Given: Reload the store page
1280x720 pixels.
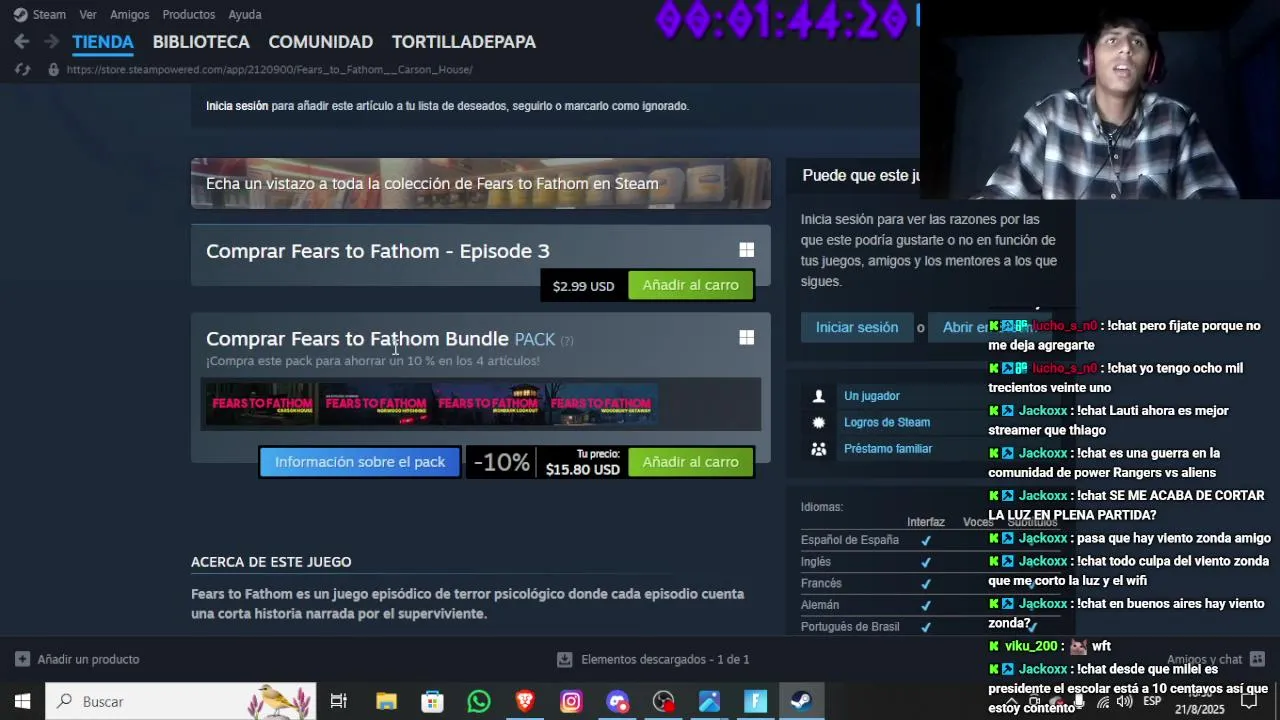Looking at the screenshot, I should 22,69.
